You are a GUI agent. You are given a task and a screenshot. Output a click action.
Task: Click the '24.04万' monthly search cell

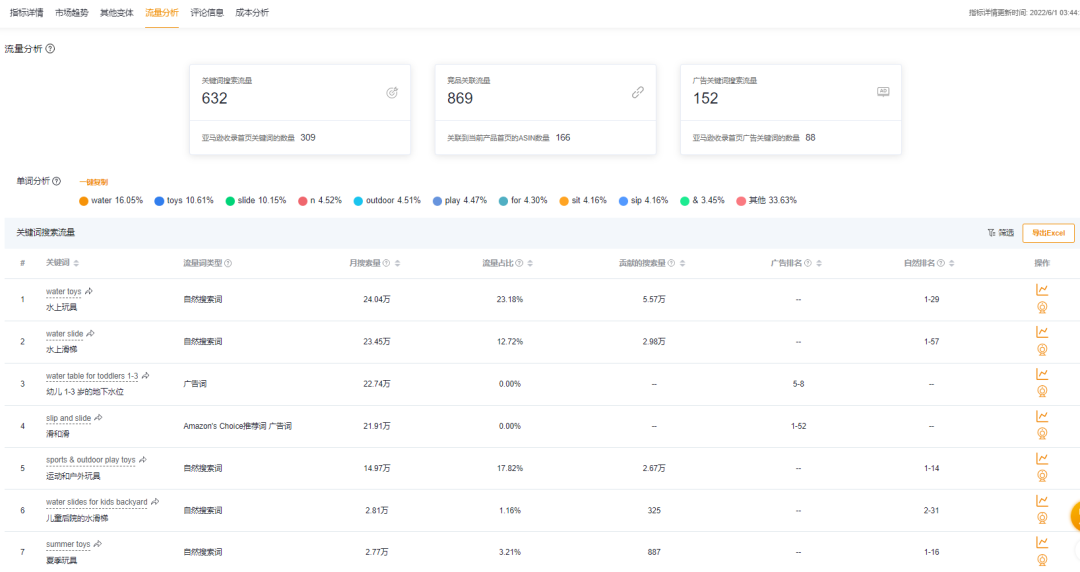pos(377,299)
